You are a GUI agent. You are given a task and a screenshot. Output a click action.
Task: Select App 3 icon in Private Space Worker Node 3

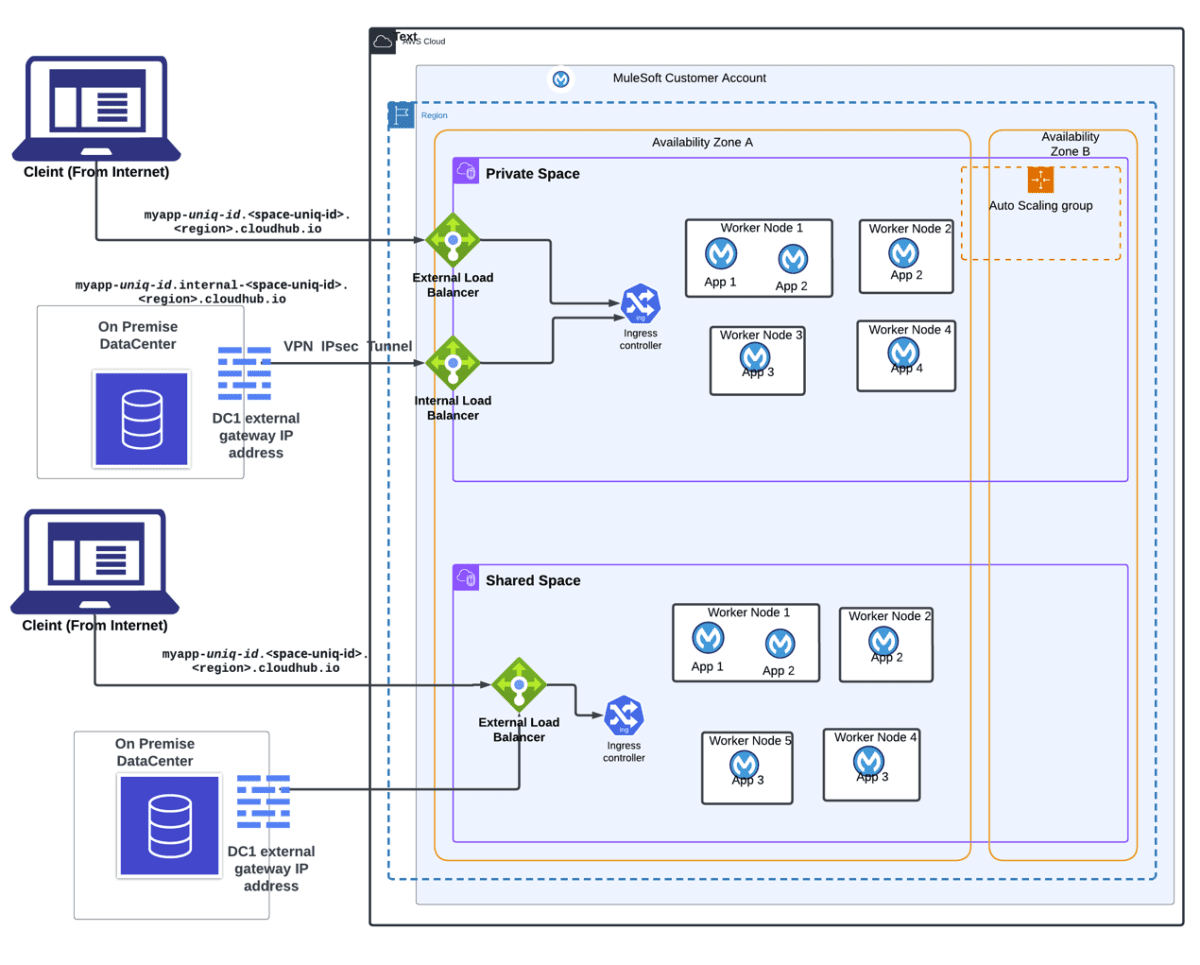(756, 357)
